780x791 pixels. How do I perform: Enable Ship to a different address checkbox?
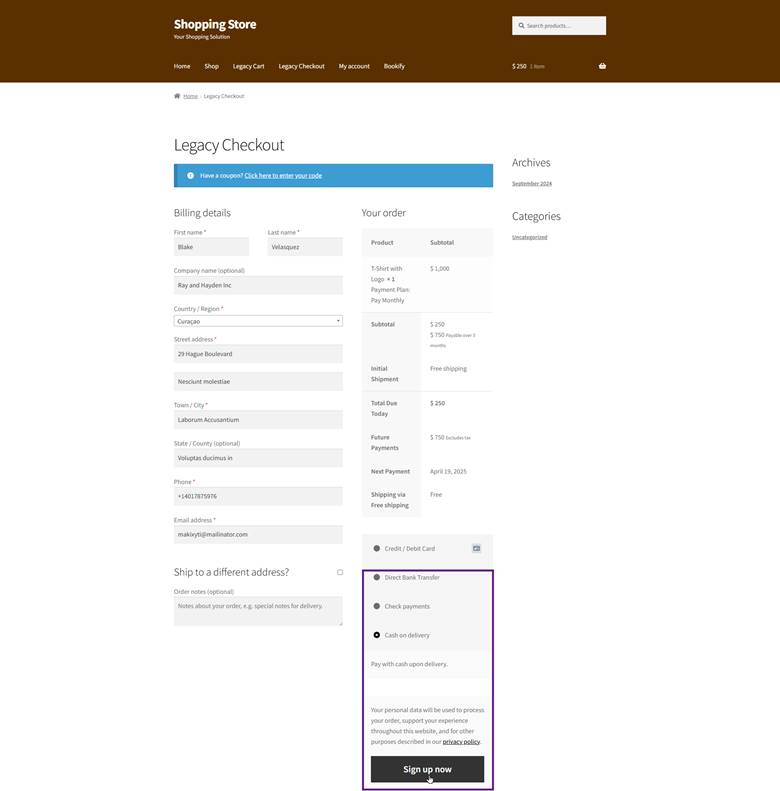click(x=340, y=572)
